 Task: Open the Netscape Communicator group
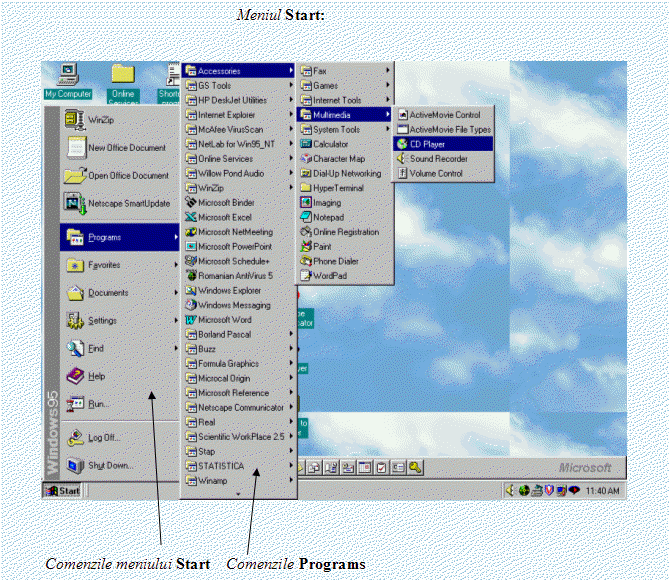coord(239,408)
